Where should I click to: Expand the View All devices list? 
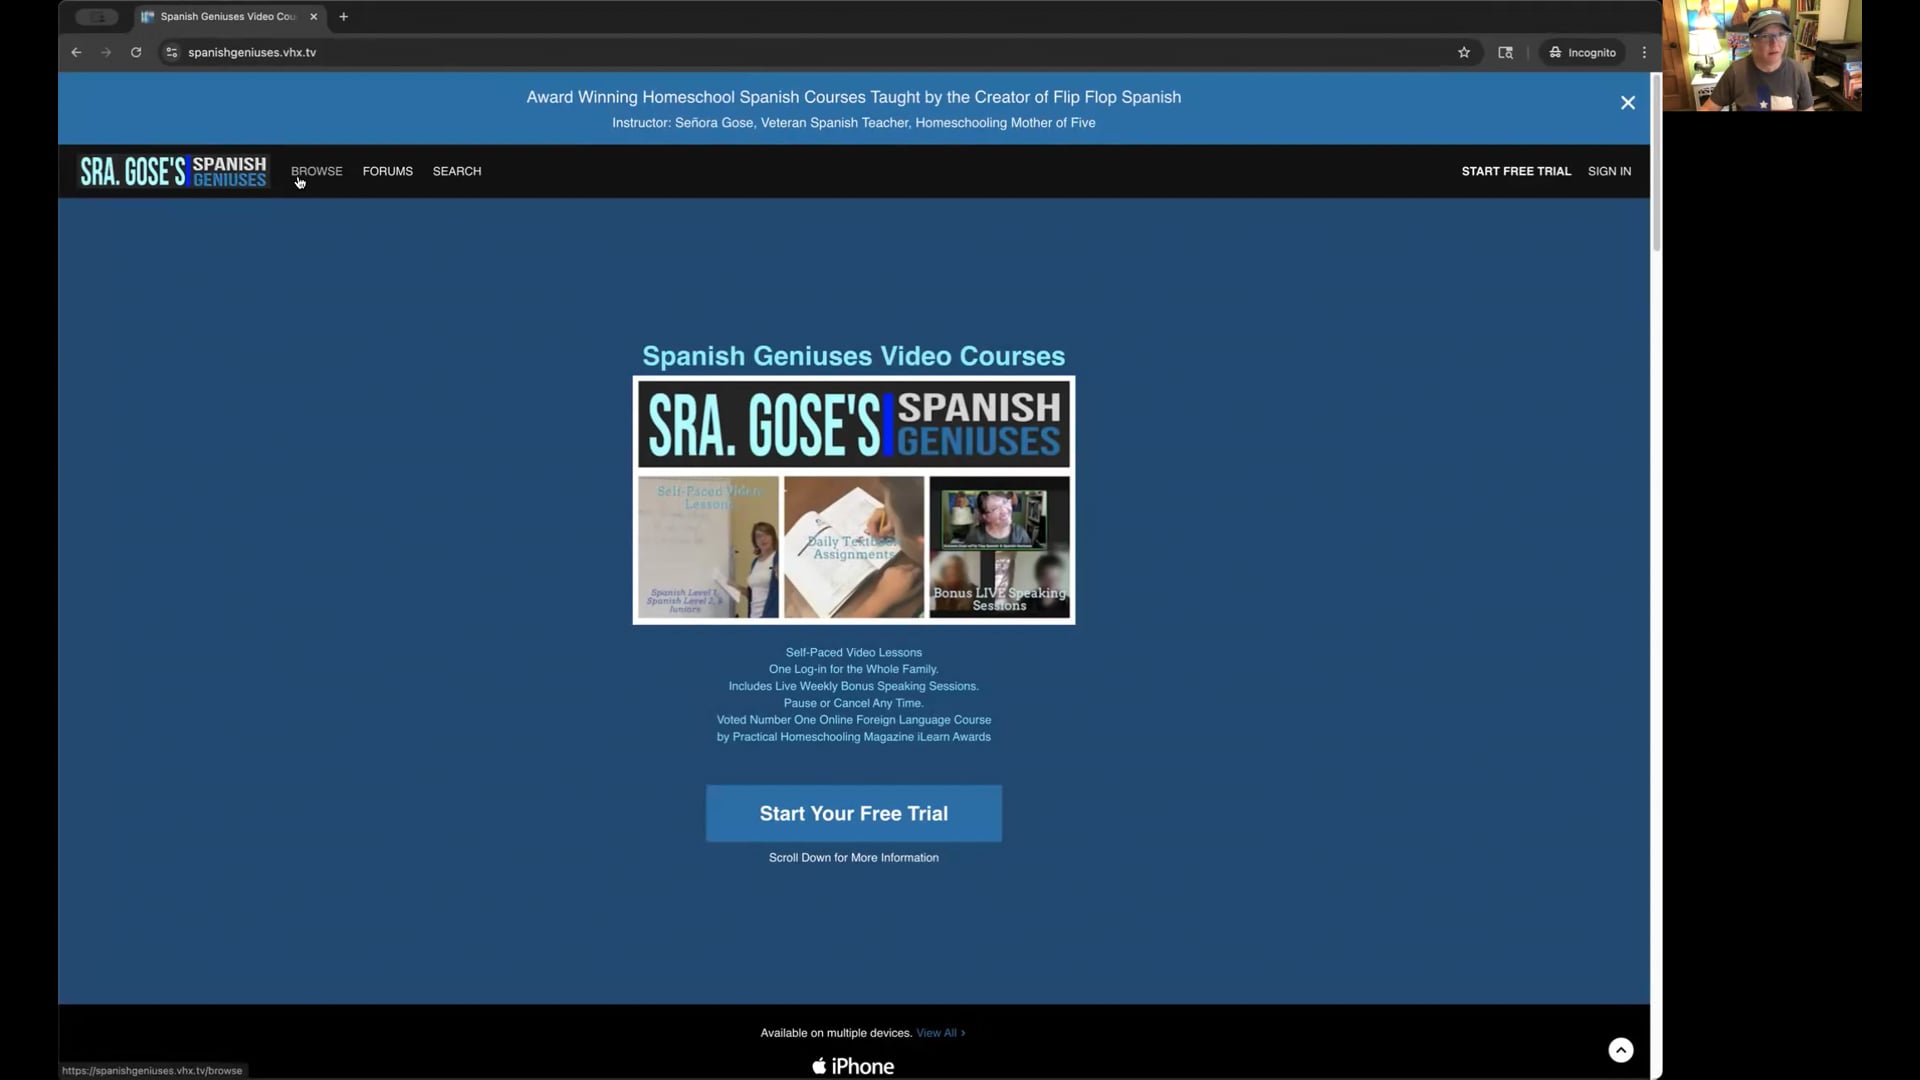[939, 1032]
